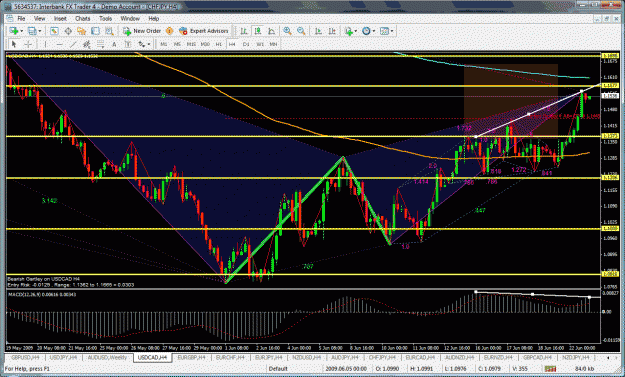Click the chart tabs scroll-right arrow

617,357
